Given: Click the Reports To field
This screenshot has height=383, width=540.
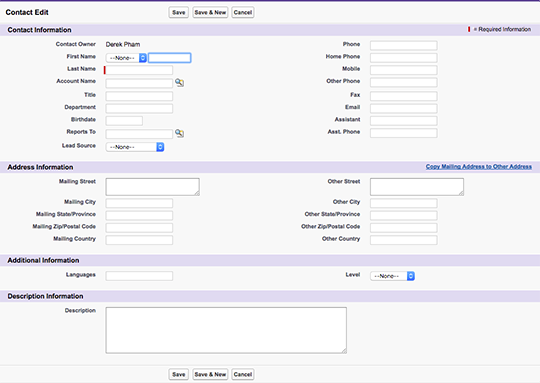Looking at the screenshot, I should 139,134.
